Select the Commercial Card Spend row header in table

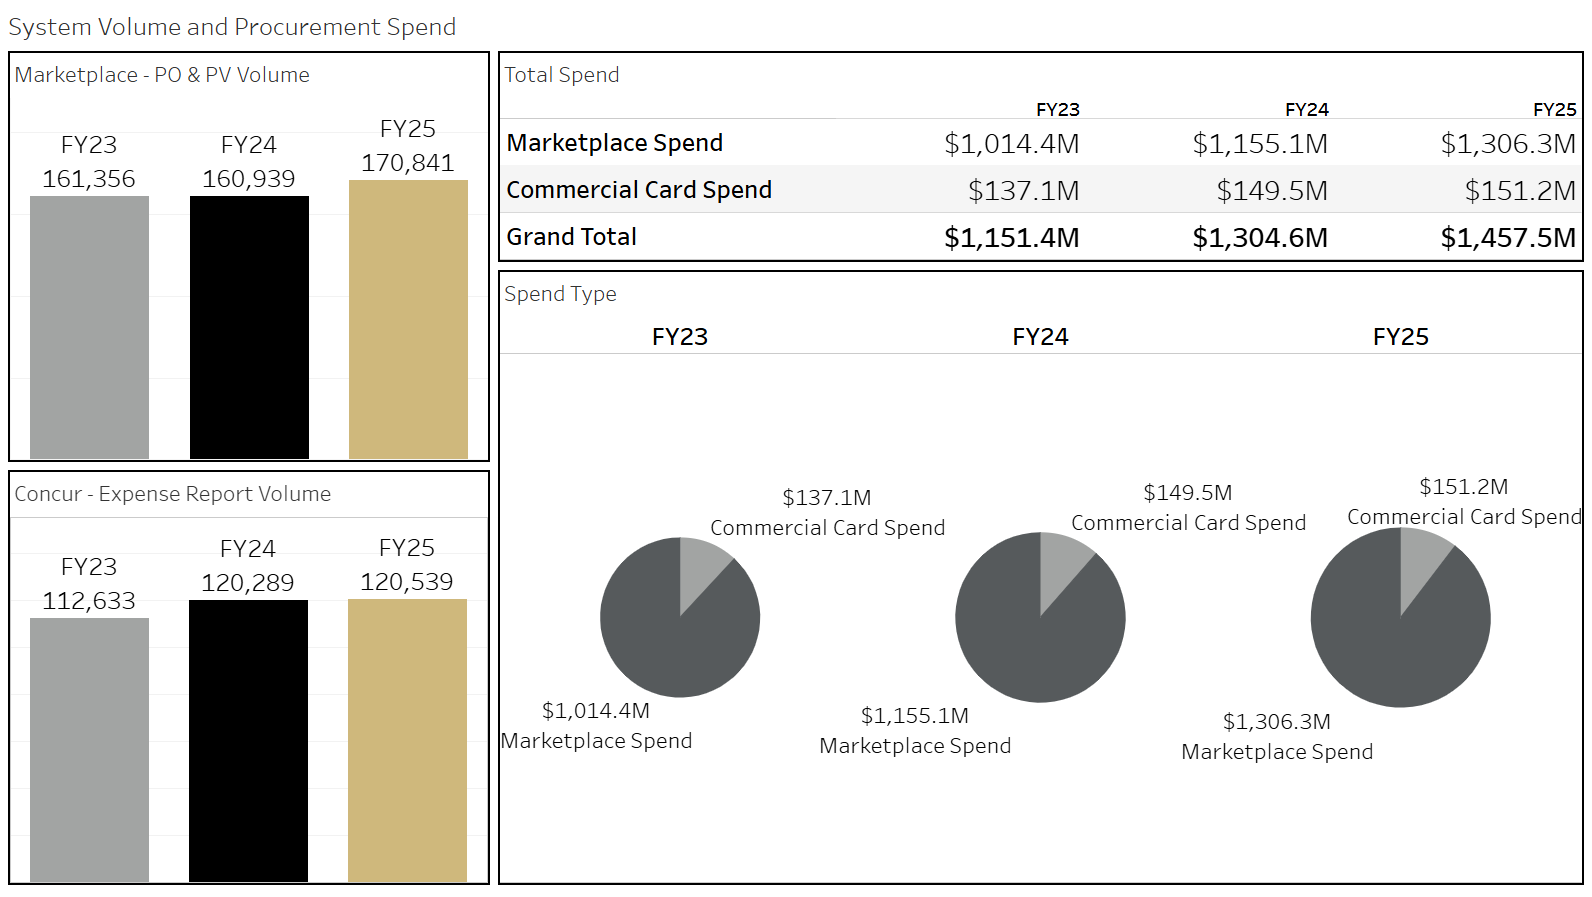click(x=639, y=190)
